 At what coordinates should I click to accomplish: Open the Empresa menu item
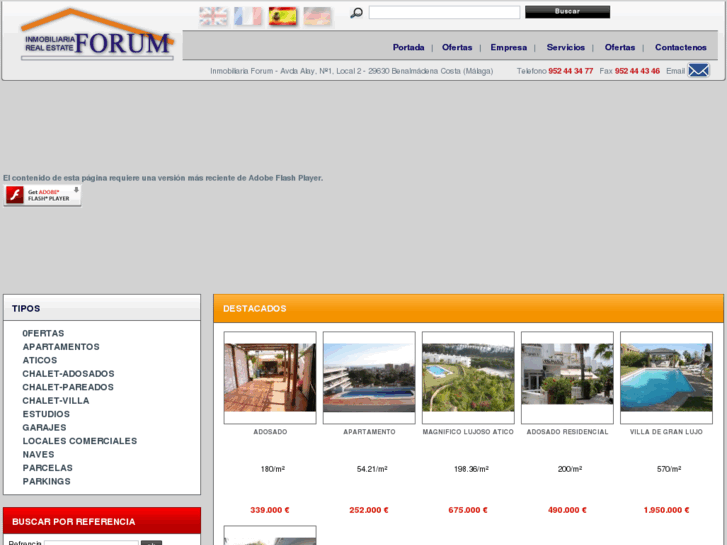click(509, 47)
